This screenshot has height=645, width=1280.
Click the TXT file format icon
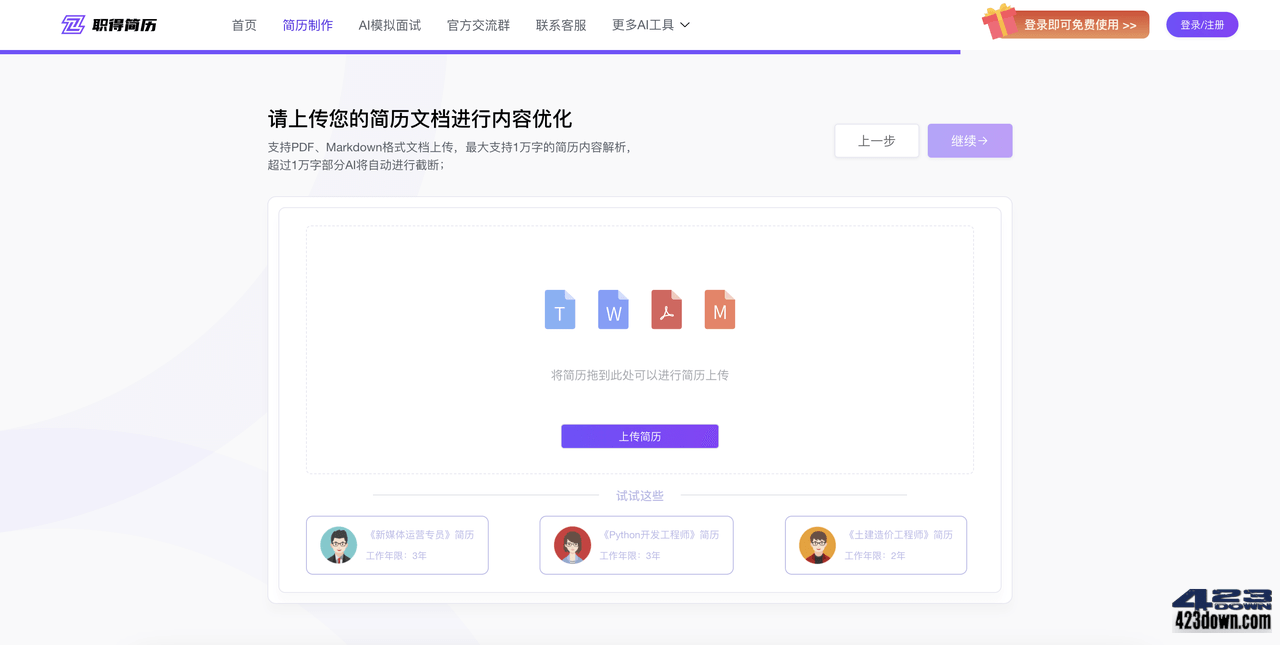tap(560, 310)
